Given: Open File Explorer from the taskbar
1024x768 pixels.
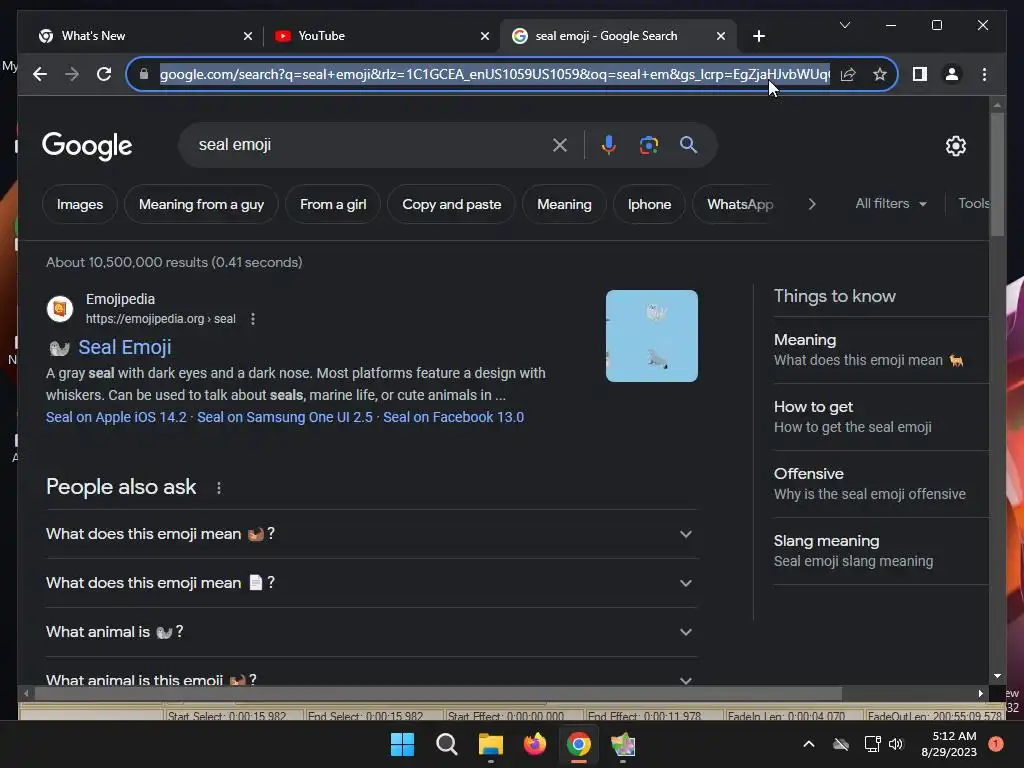Looking at the screenshot, I should (x=490, y=744).
